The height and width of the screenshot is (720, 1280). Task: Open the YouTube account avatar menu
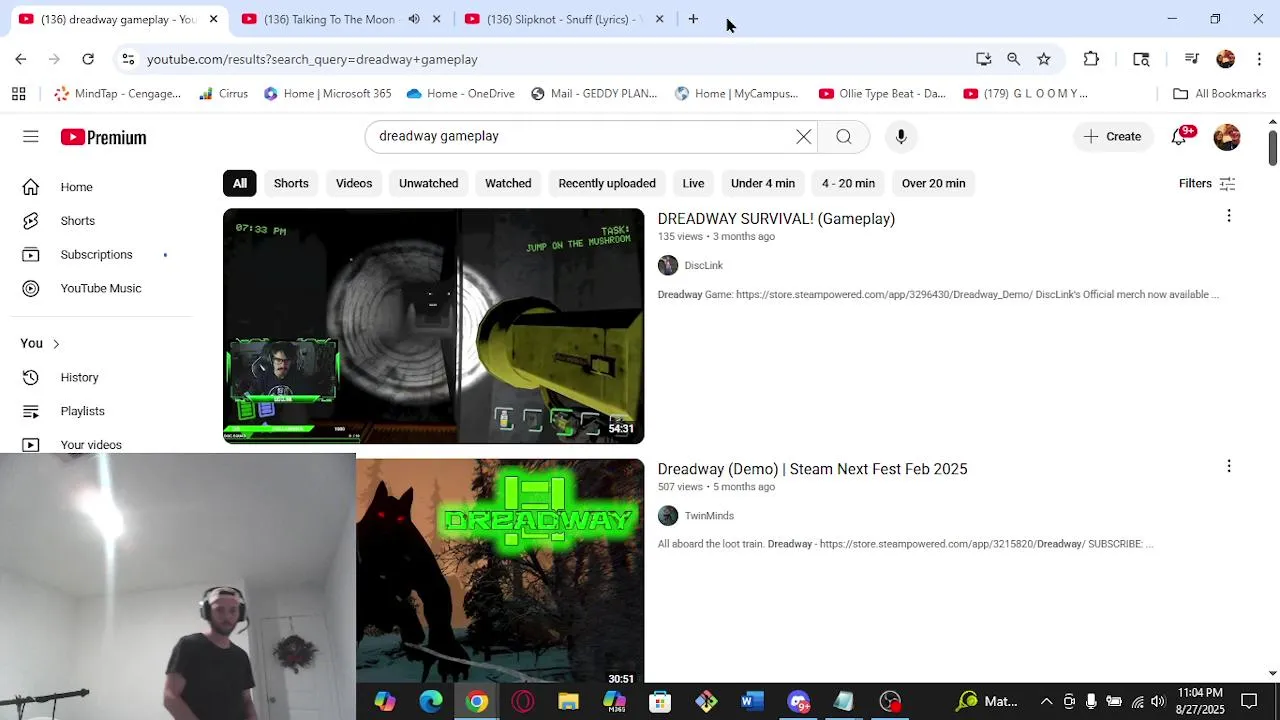1227,137
